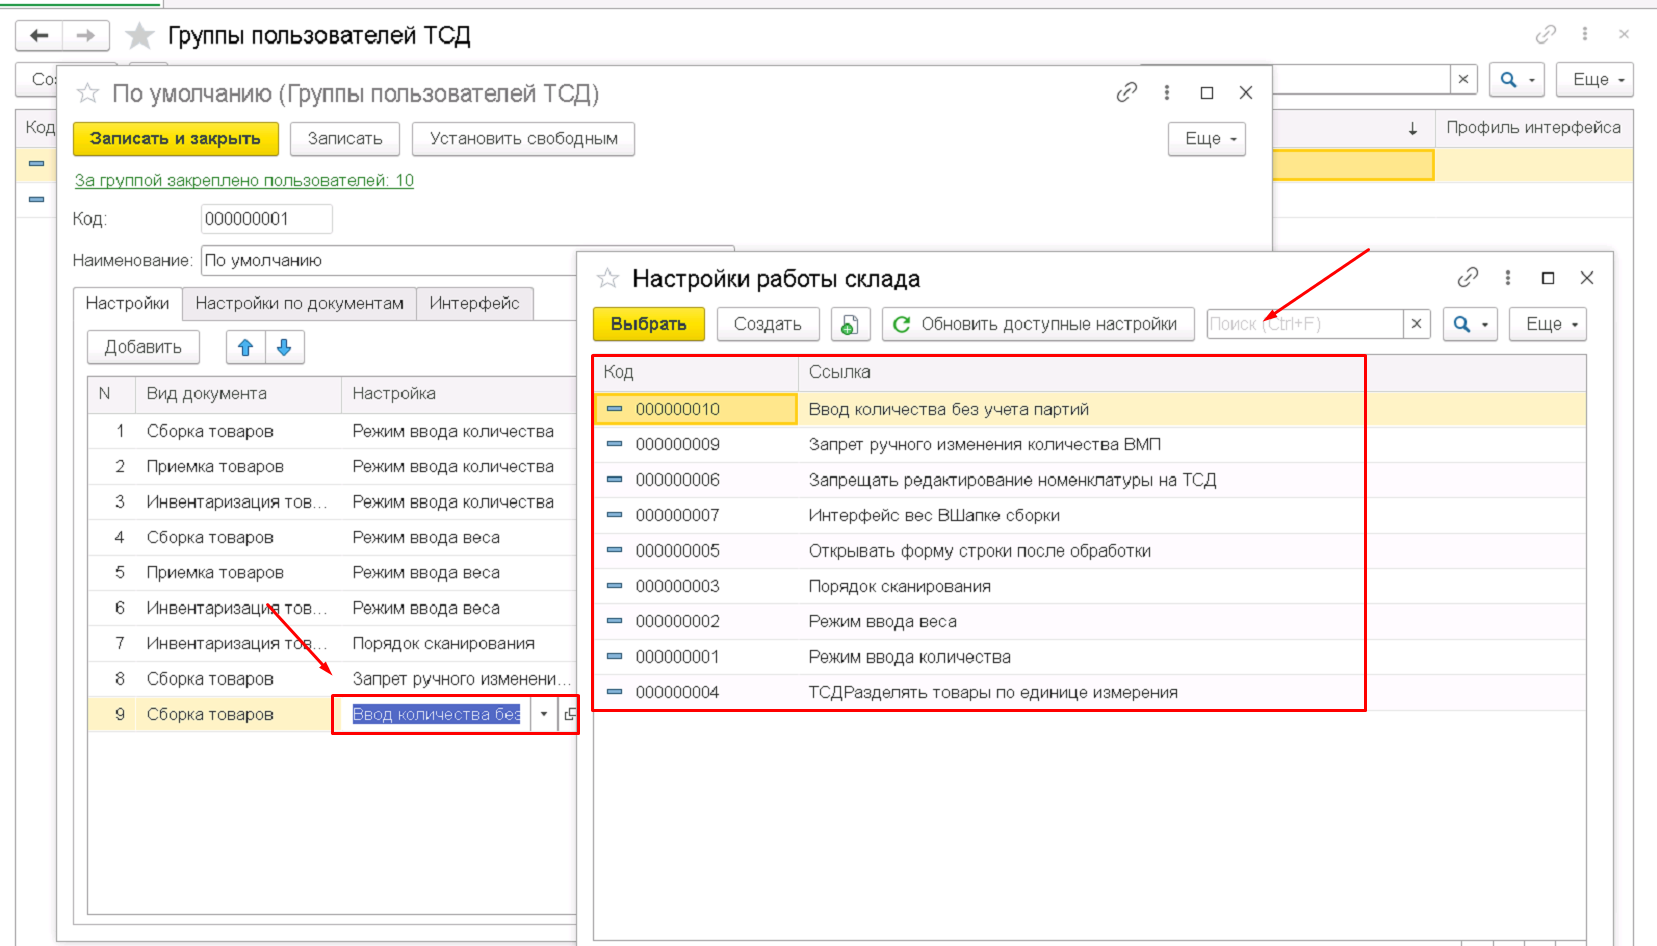Open the Интерфейс tab
Viewport: 1657px width, 946px height.
pyautogui.click(x=474, y=303)
